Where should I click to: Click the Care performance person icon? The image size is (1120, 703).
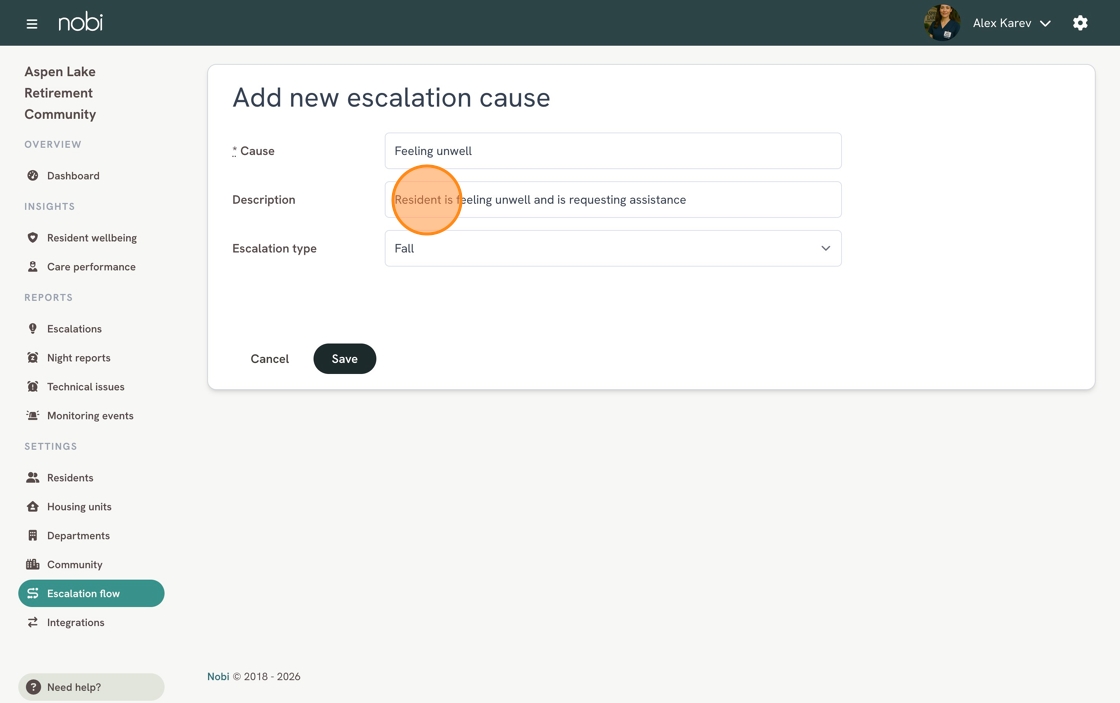point(32,266)
